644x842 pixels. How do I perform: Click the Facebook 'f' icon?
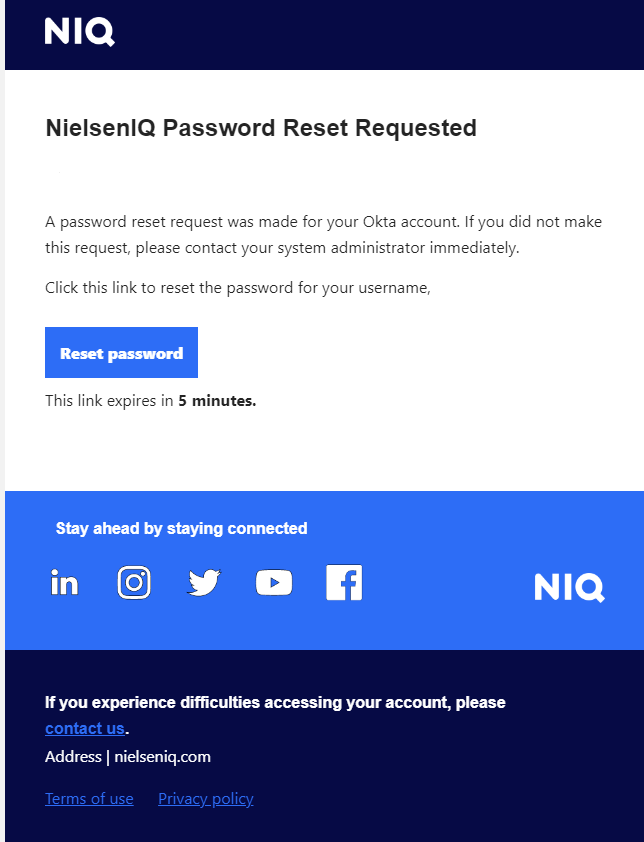pyautogui.click(x=344, y=582)
